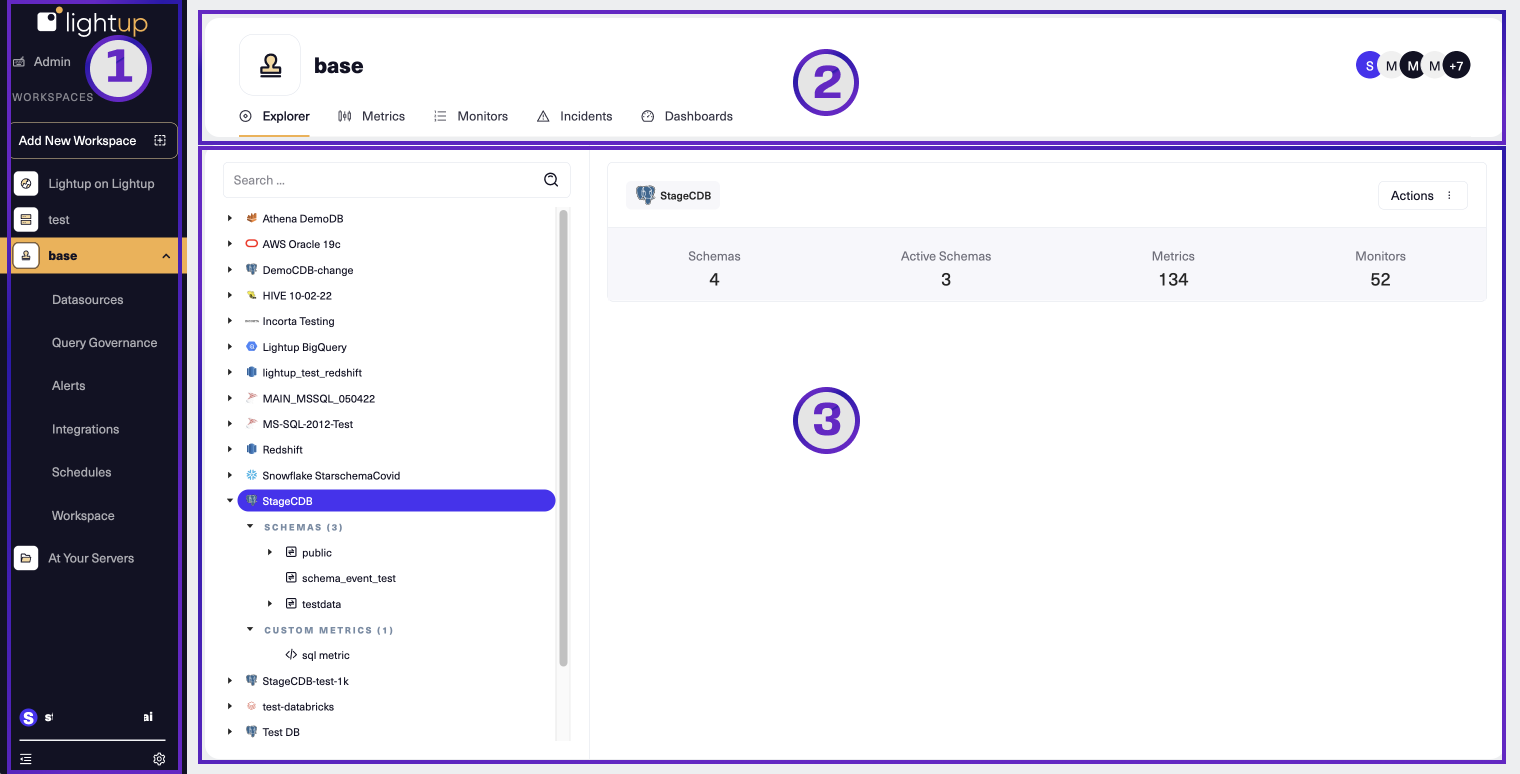
Task: Switch to the Incidents tab
Action: click(575, 117)
